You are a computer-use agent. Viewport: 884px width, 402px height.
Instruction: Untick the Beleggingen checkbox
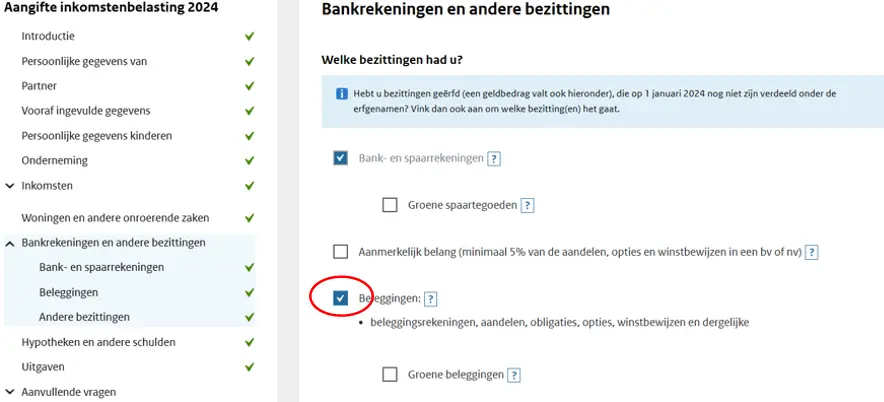click(x=341, y=298)
